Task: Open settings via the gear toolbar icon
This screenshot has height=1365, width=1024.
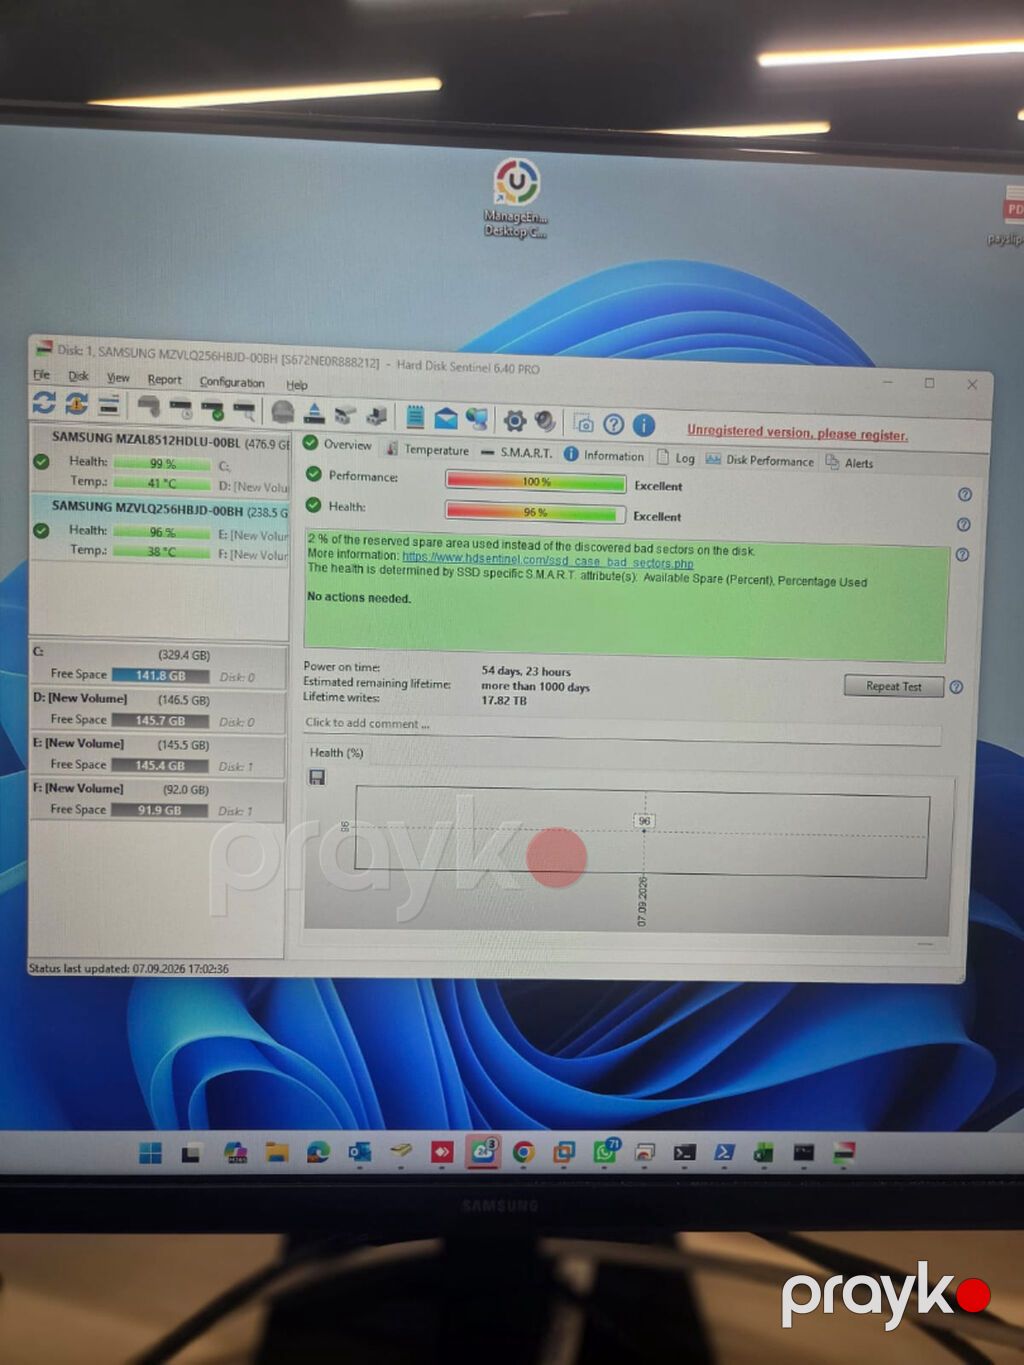Action: (514, 420)
